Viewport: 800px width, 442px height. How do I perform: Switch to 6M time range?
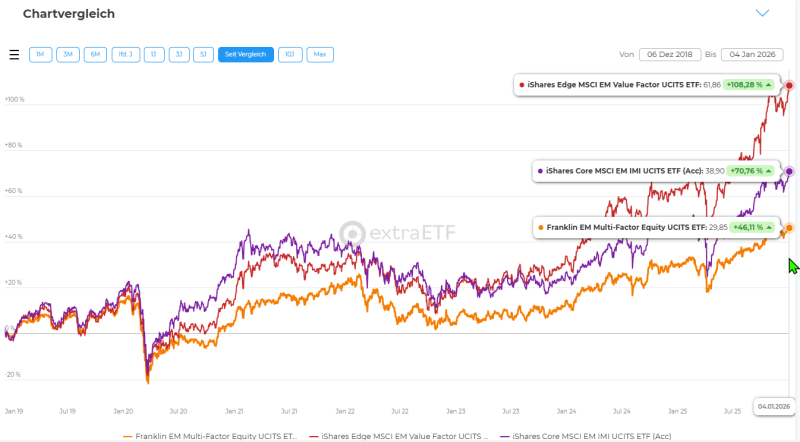click(x=96, y=54)
